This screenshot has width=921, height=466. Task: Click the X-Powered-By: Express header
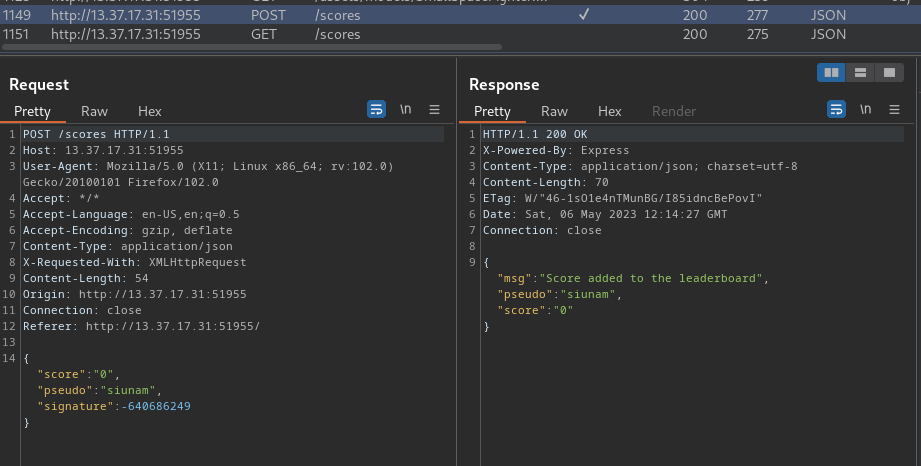point(556,150)
